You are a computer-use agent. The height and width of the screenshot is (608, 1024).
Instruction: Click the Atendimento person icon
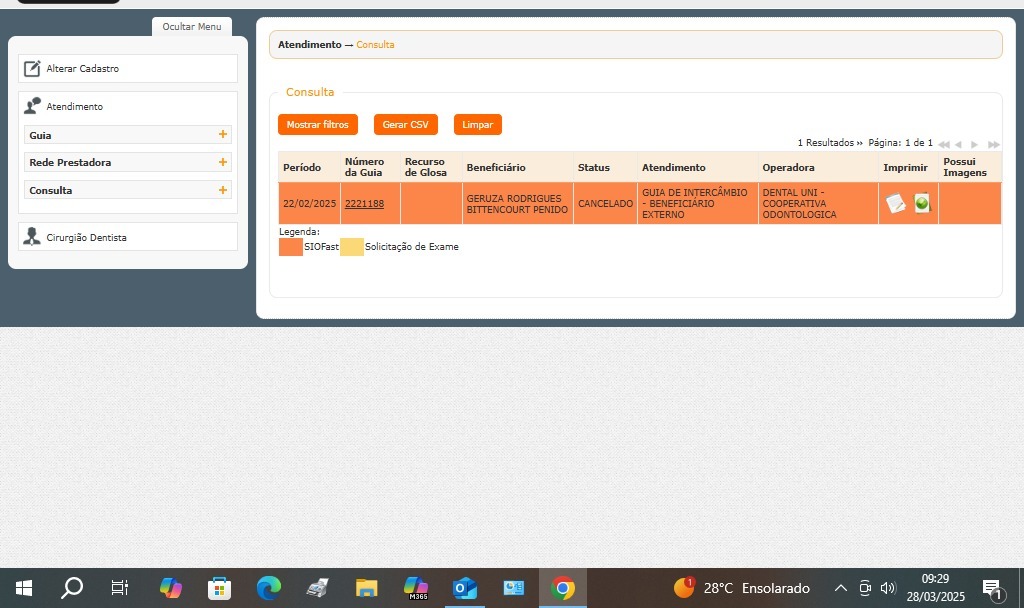(x=32, y=106)
